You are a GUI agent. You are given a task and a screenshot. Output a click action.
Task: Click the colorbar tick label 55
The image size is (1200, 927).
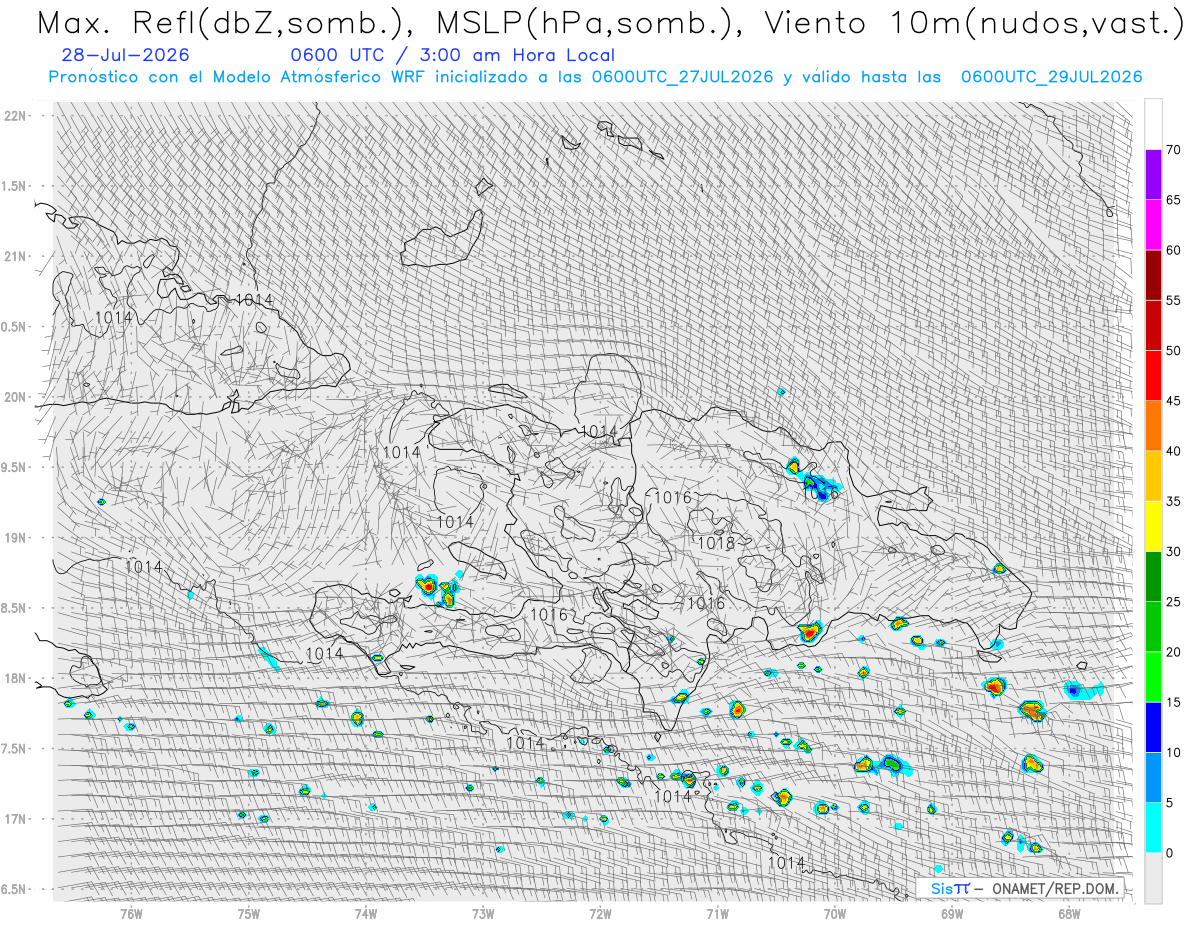(x=1173, y=301)
